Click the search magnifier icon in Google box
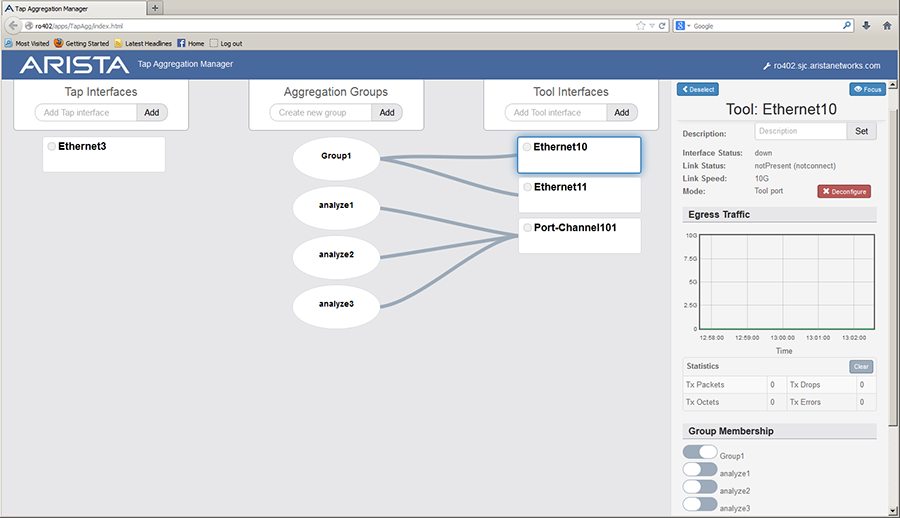 [847, 26]
